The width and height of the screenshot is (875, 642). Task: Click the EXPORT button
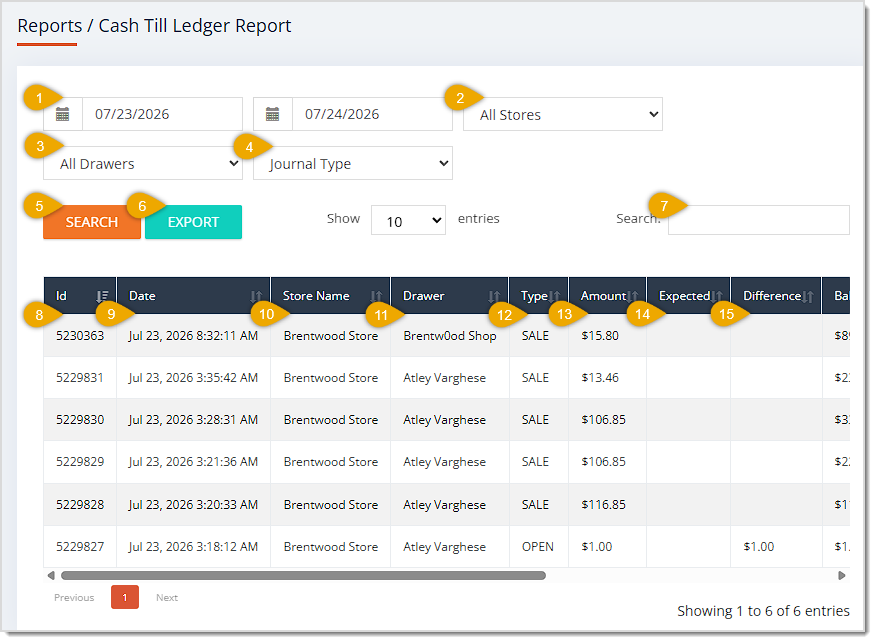pos(193,222)
